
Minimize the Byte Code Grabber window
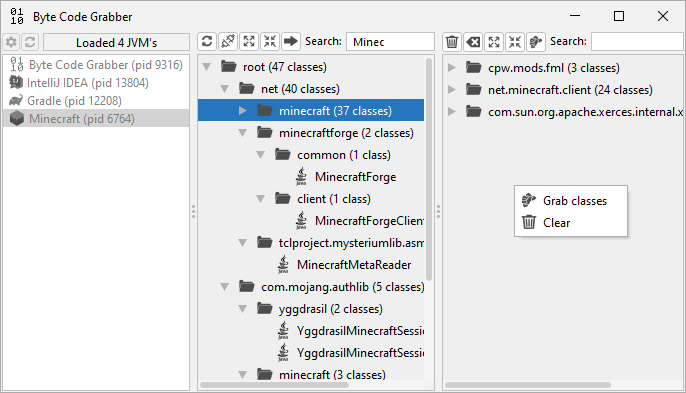(575, 16)
